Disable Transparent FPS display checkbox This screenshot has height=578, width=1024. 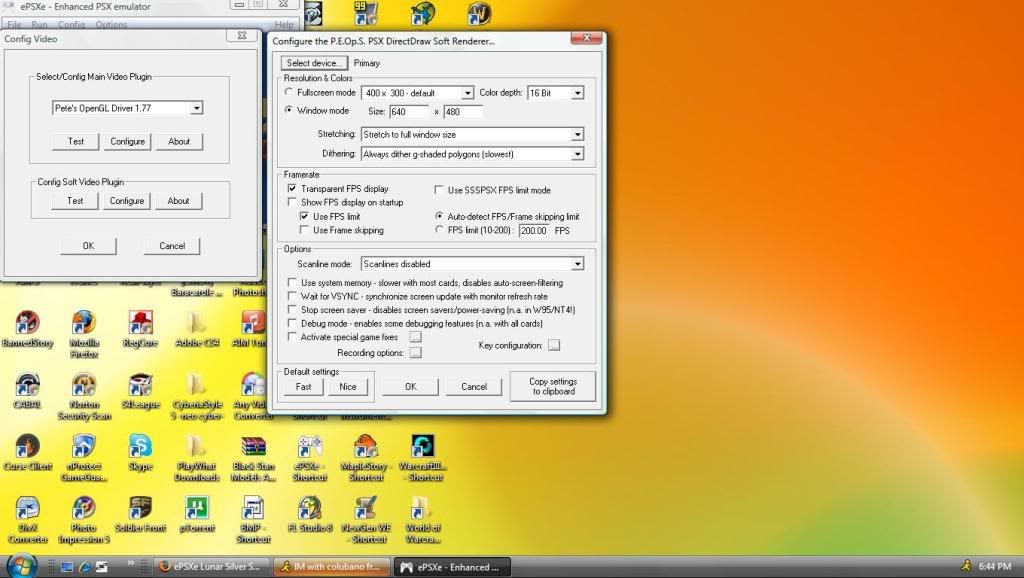(292, 188)
